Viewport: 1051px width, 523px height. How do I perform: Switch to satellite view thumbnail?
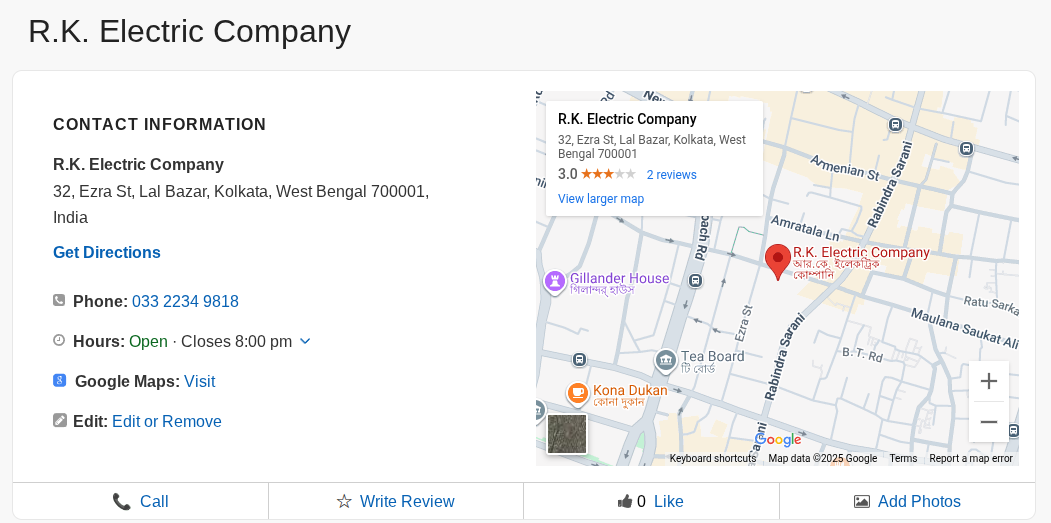point(567,434)
